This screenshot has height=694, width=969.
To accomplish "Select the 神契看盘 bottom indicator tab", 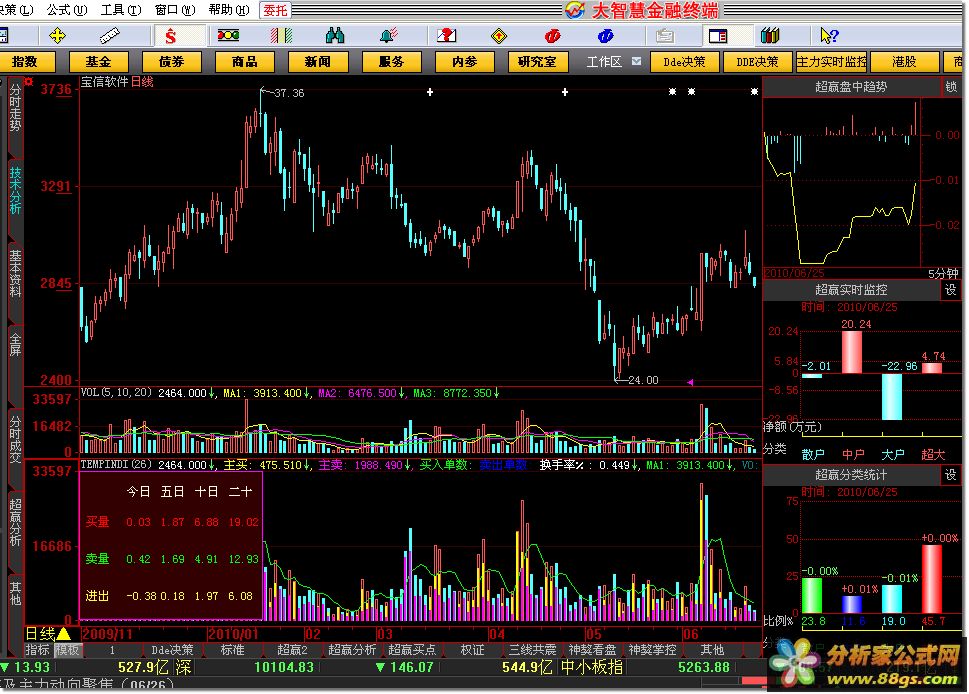I will (x=592, y=650).
